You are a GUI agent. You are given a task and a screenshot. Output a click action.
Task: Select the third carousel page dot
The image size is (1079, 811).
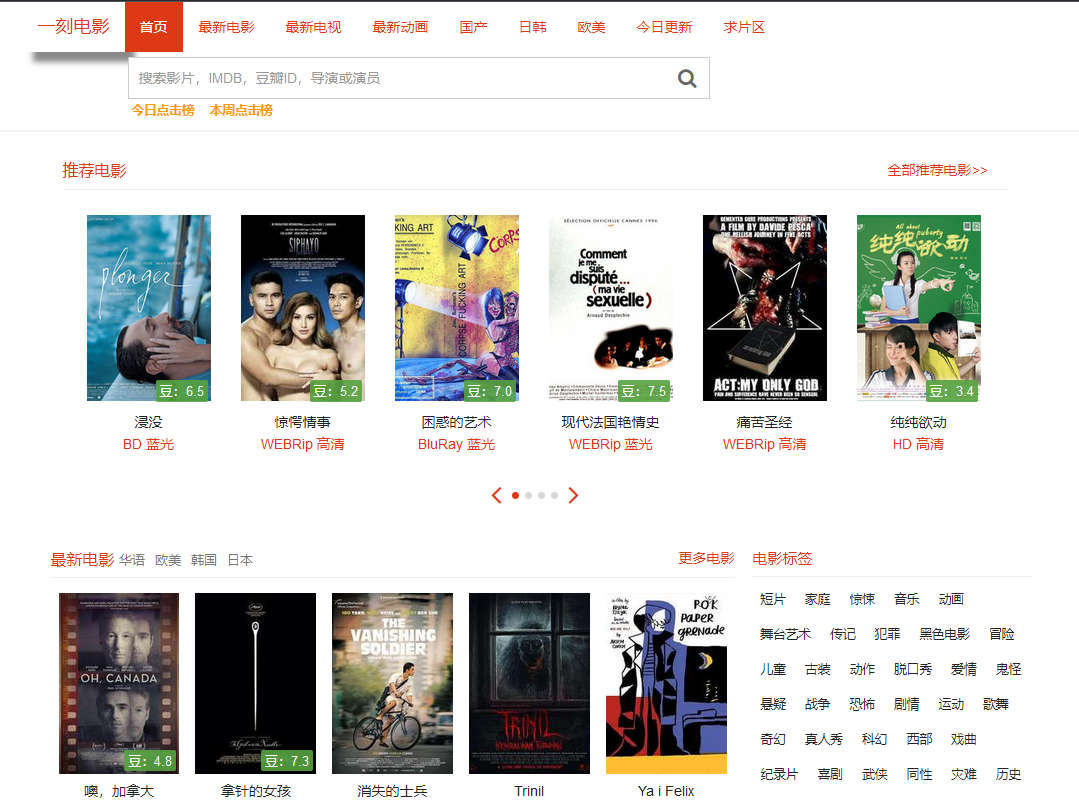pyautogui.click(x=542, y=495)
